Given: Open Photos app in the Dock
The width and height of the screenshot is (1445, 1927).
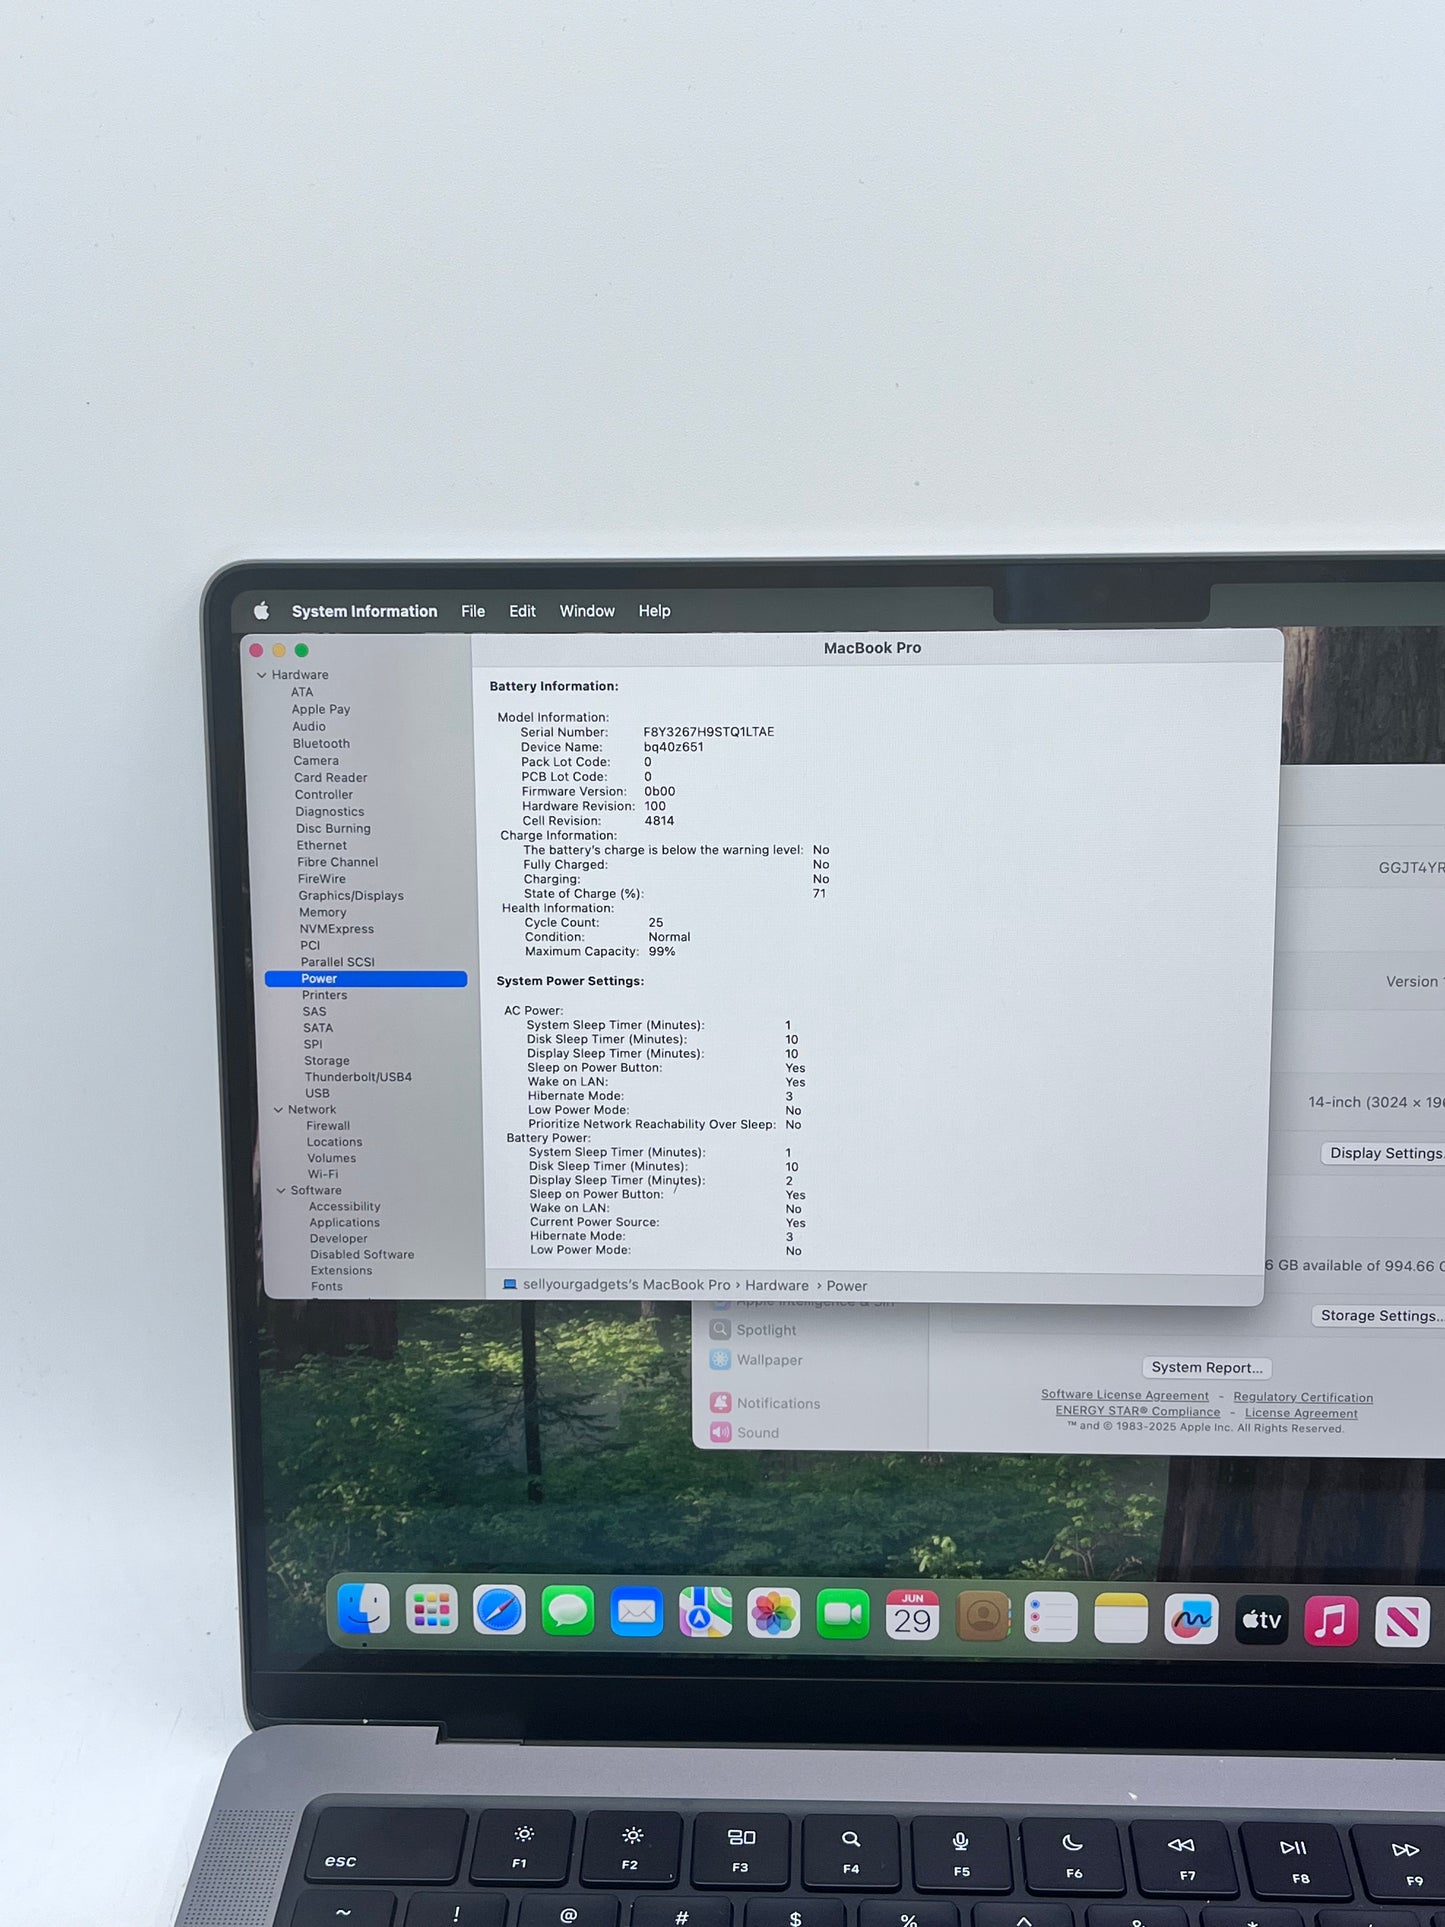Looking at the screenshot, I should click(773, 1614).
